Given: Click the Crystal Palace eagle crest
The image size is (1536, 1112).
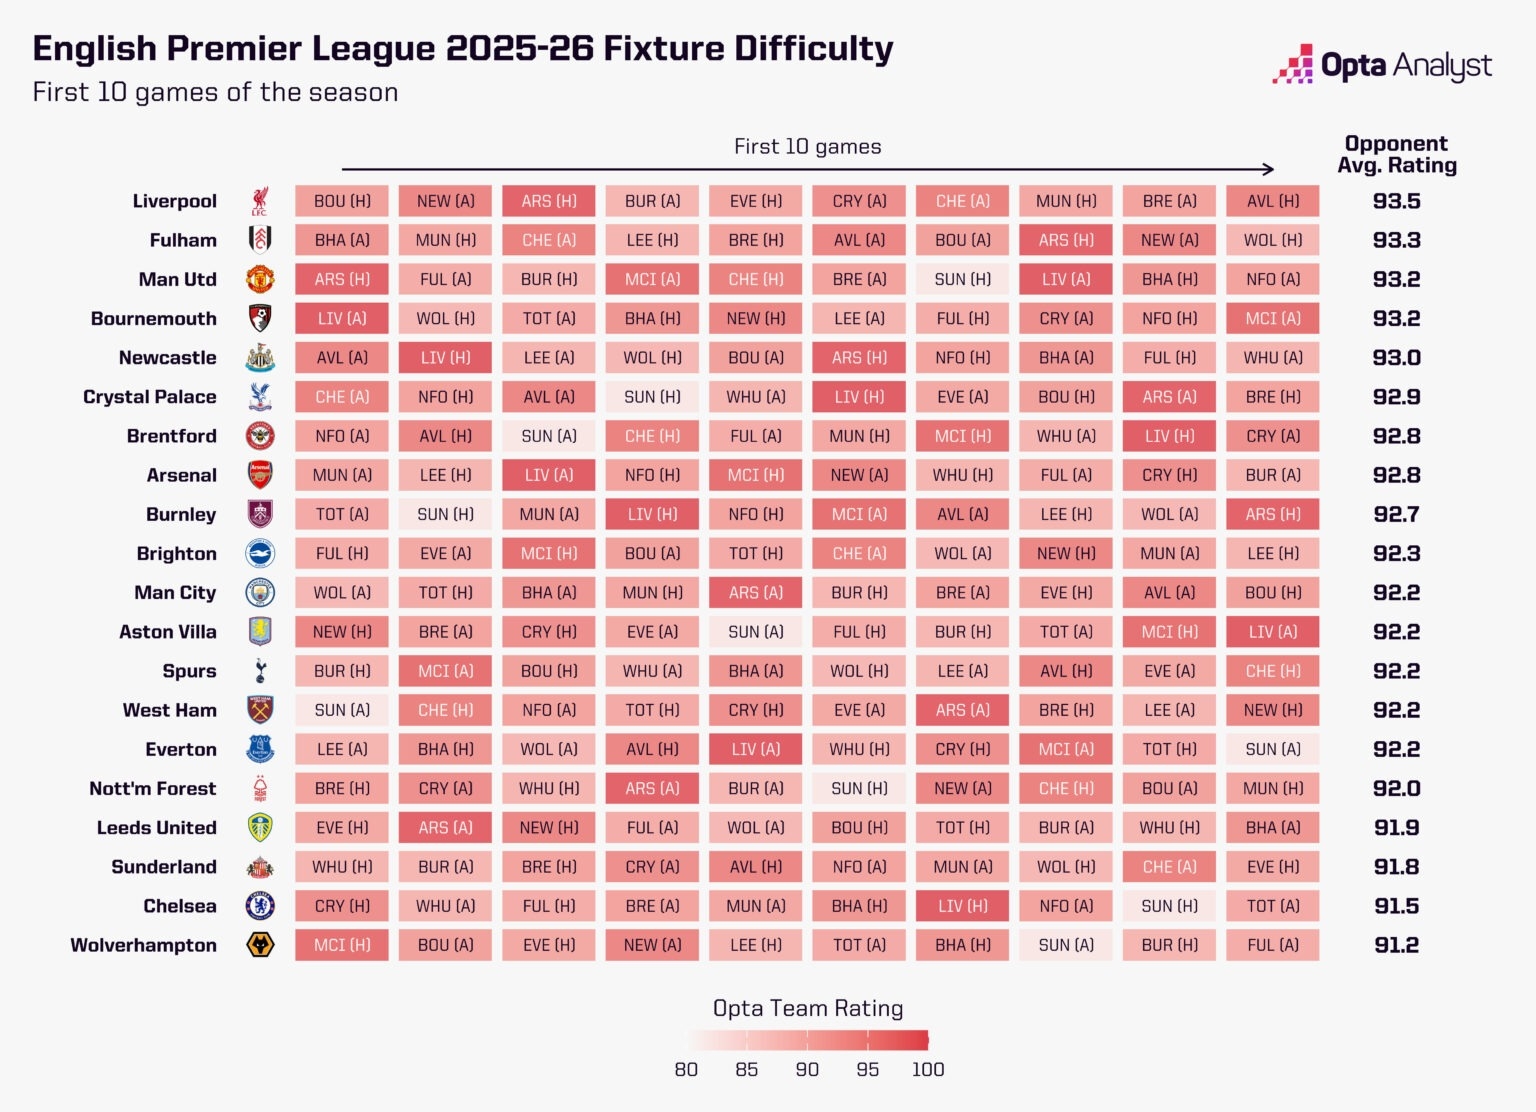Looking at the screenshot, I should [260, 397].
